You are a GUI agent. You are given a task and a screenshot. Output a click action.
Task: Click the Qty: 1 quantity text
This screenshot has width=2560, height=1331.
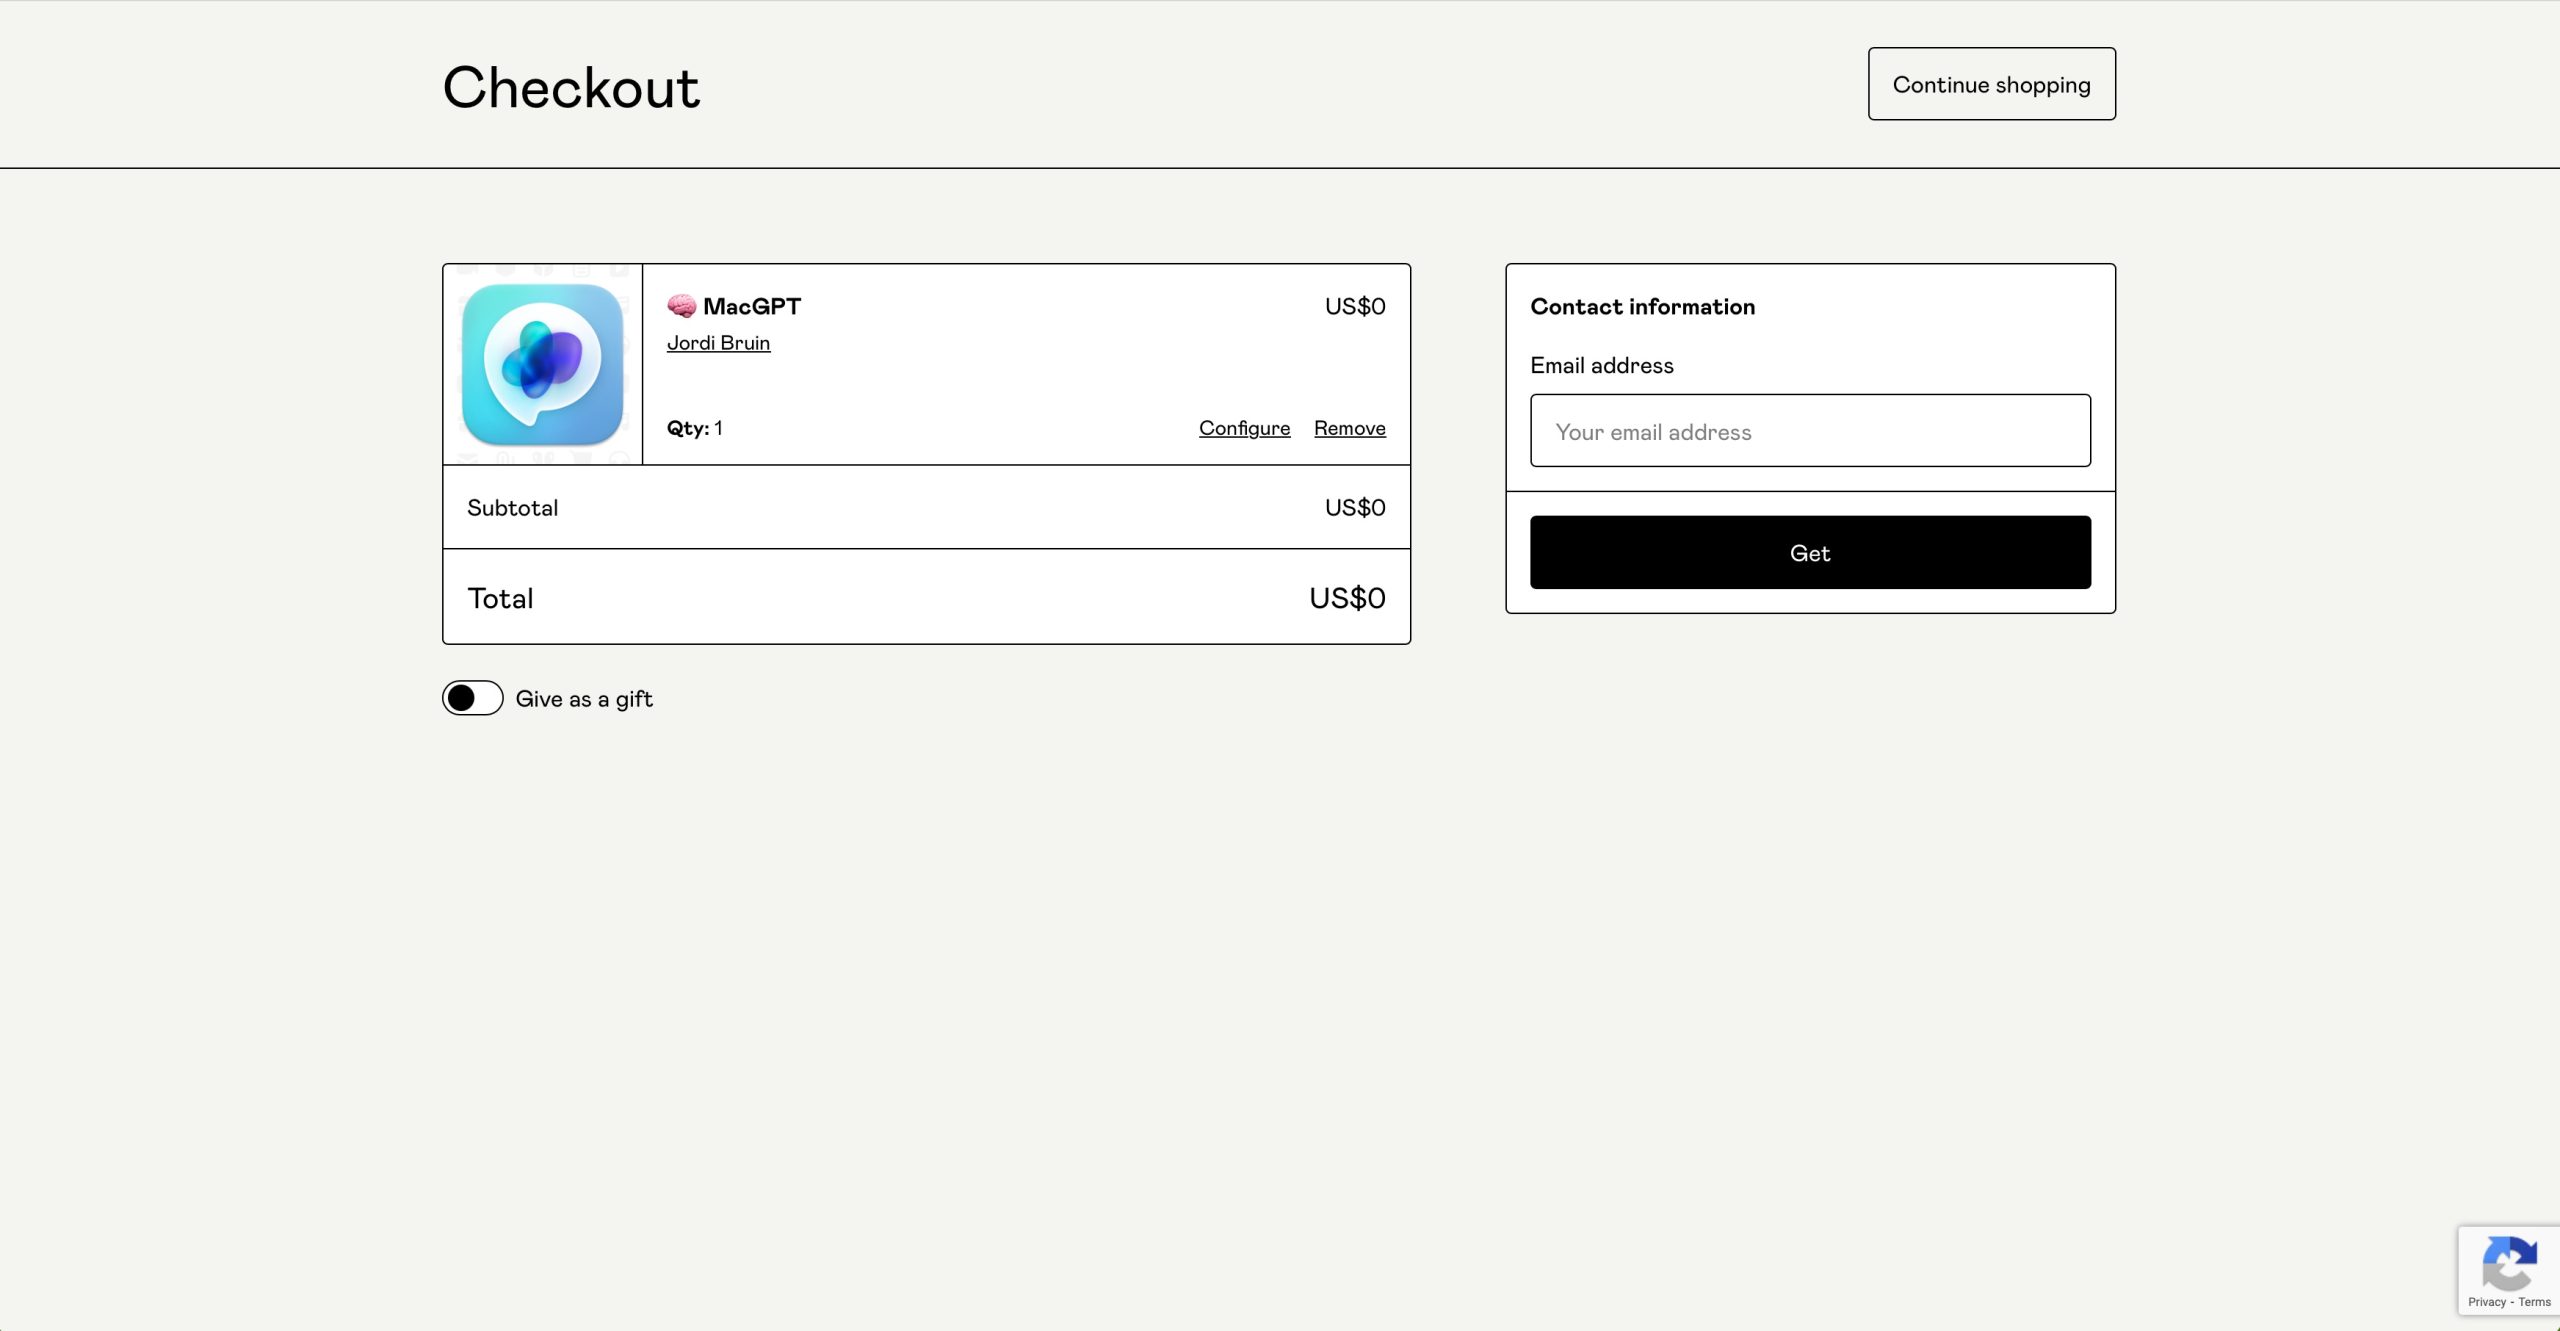click(694, 428)
